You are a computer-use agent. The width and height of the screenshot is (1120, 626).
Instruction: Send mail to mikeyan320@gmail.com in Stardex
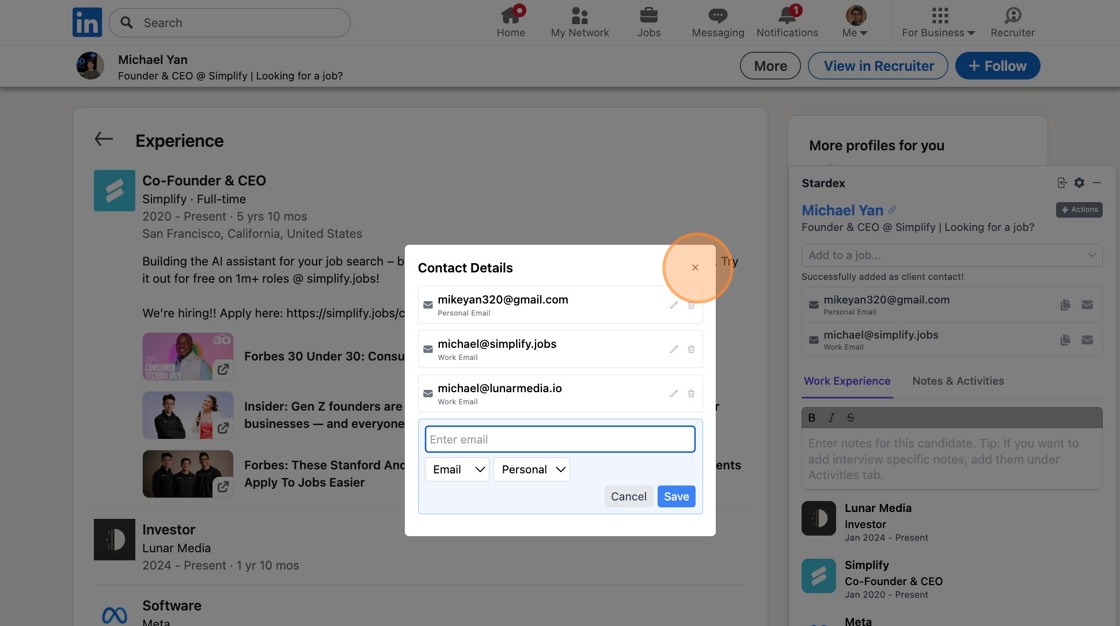click(1087, 305)
